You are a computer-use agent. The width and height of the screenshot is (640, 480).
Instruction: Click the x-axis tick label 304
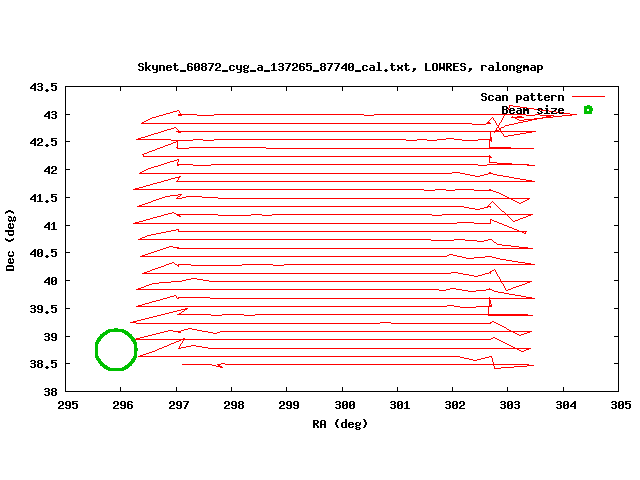pos(566,405)
